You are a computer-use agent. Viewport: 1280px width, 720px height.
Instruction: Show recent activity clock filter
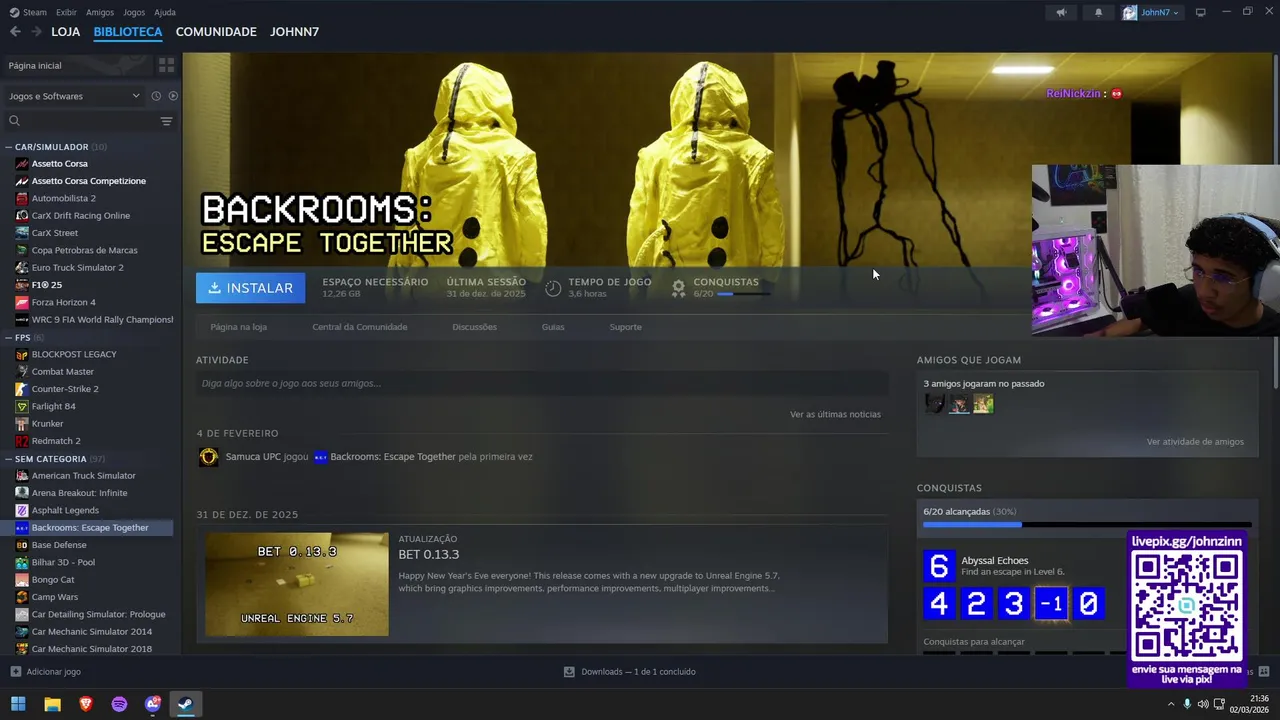(156, 96)
